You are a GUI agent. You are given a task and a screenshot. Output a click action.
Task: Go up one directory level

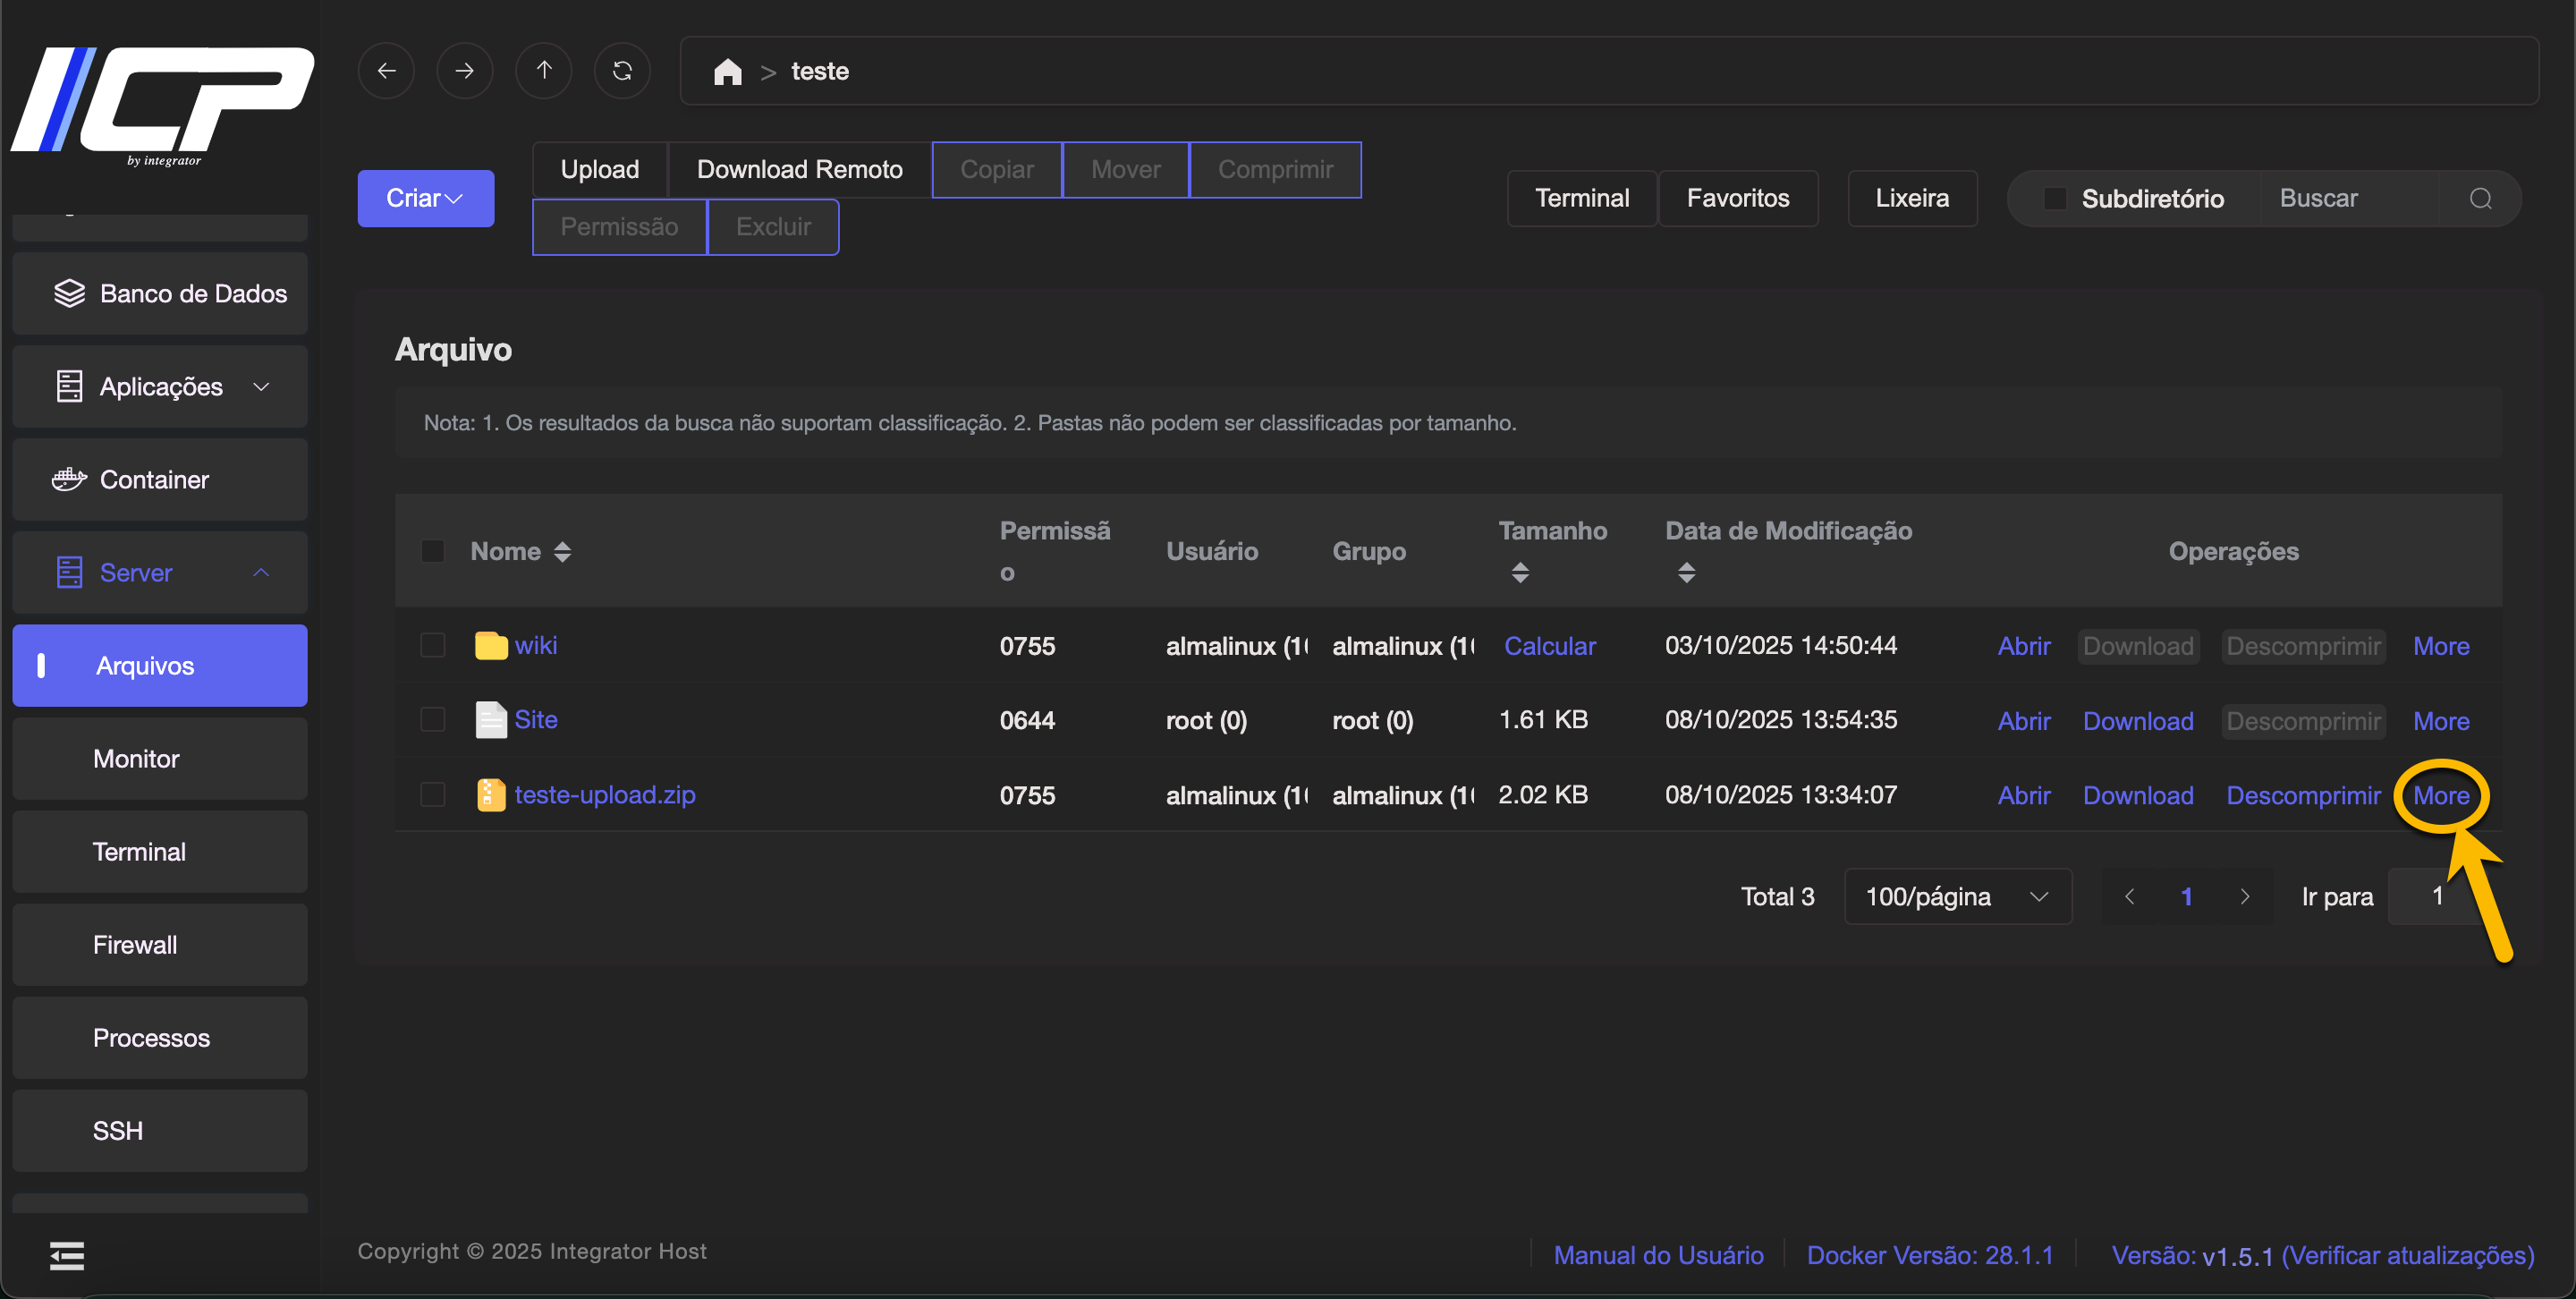[x=543, y=71]
